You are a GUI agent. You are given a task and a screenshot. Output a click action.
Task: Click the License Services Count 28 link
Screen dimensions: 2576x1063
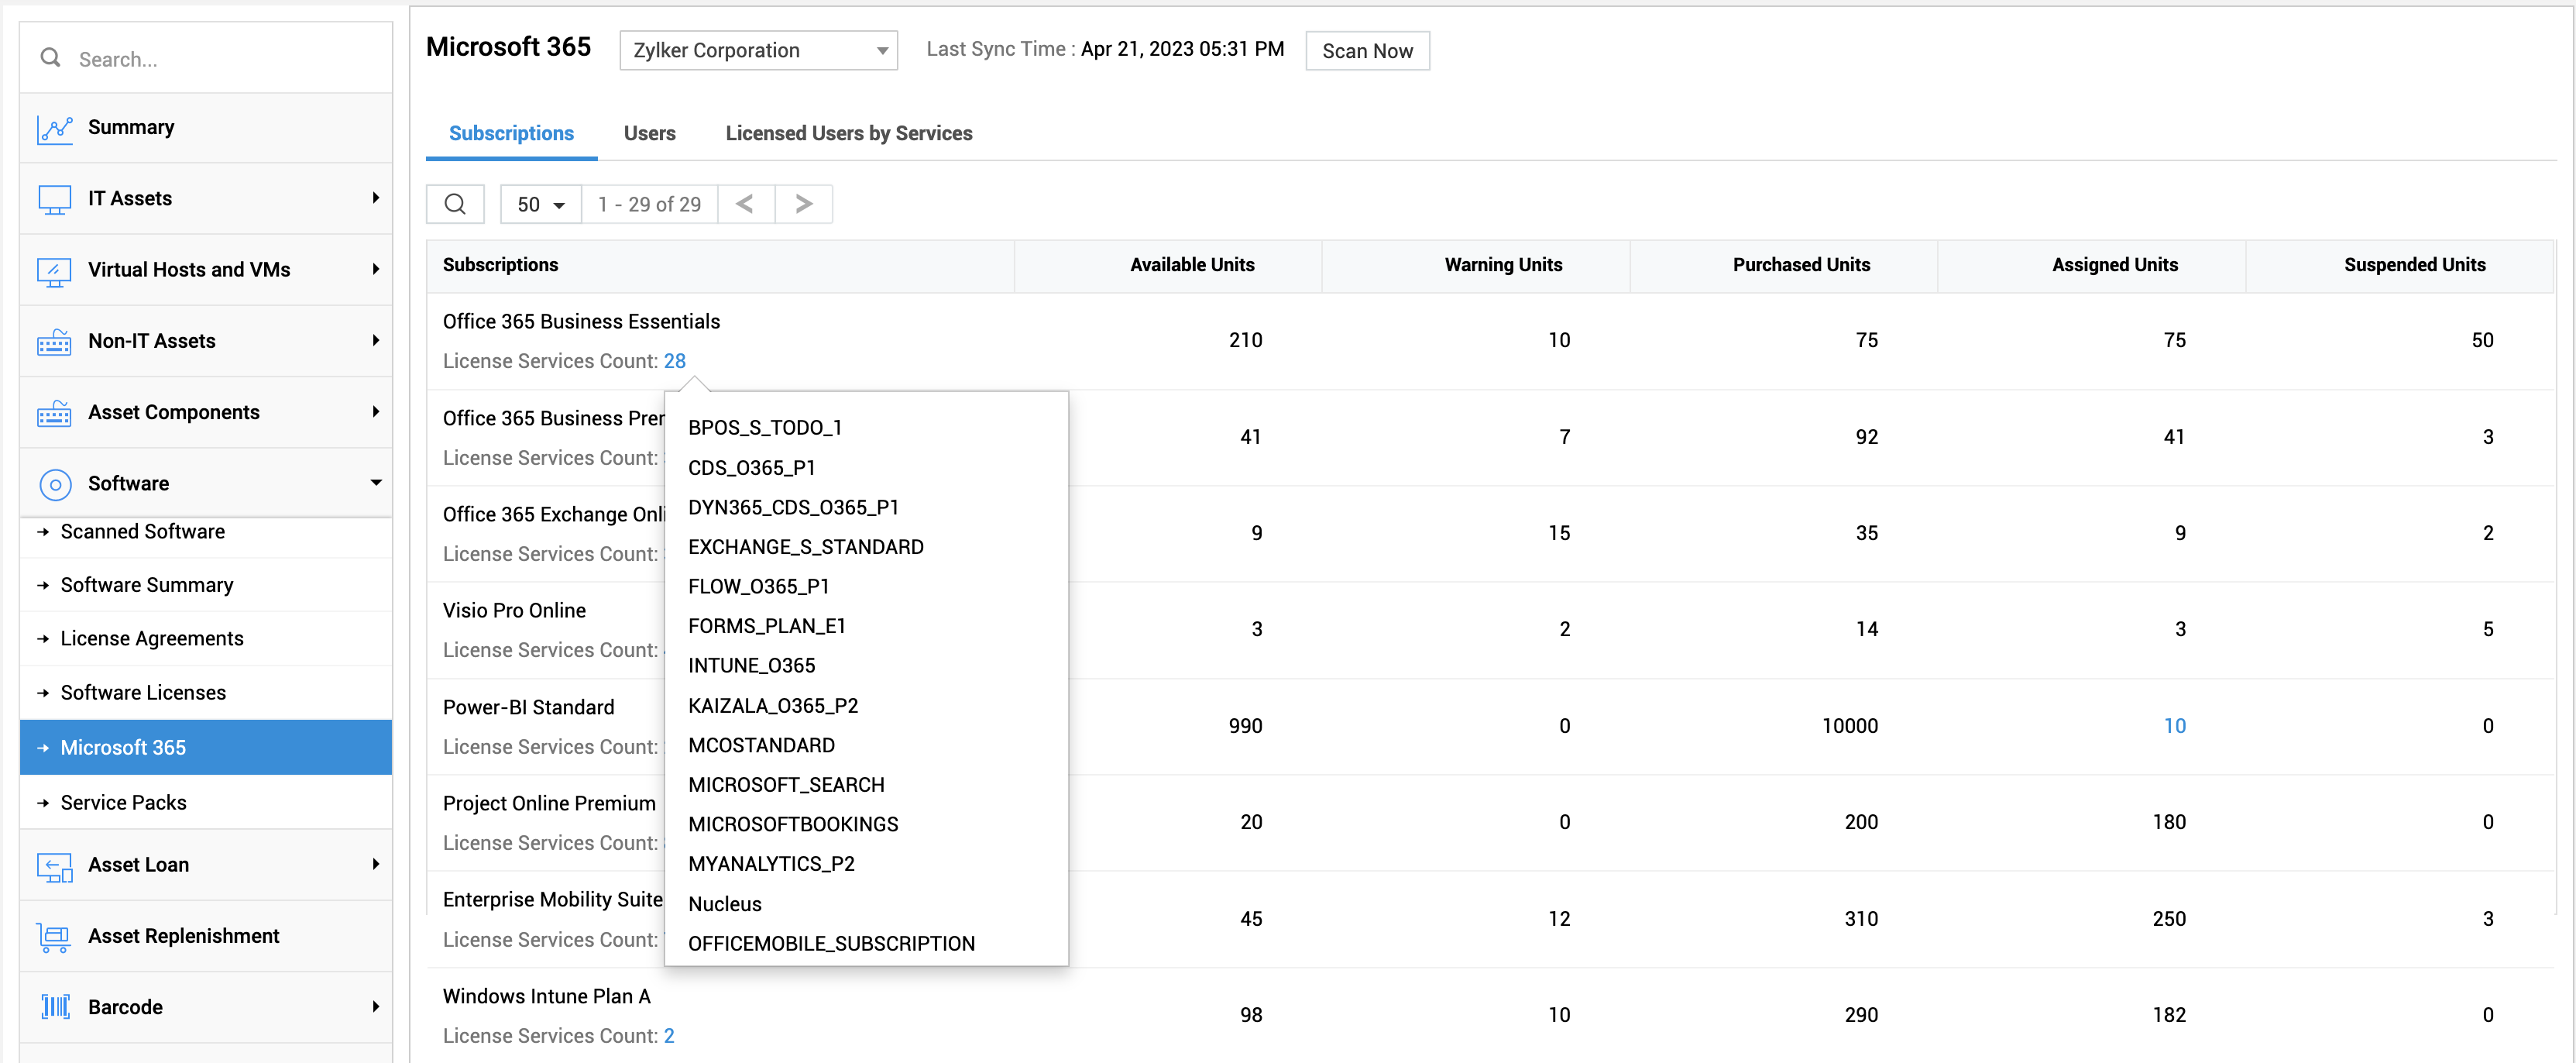674,361
